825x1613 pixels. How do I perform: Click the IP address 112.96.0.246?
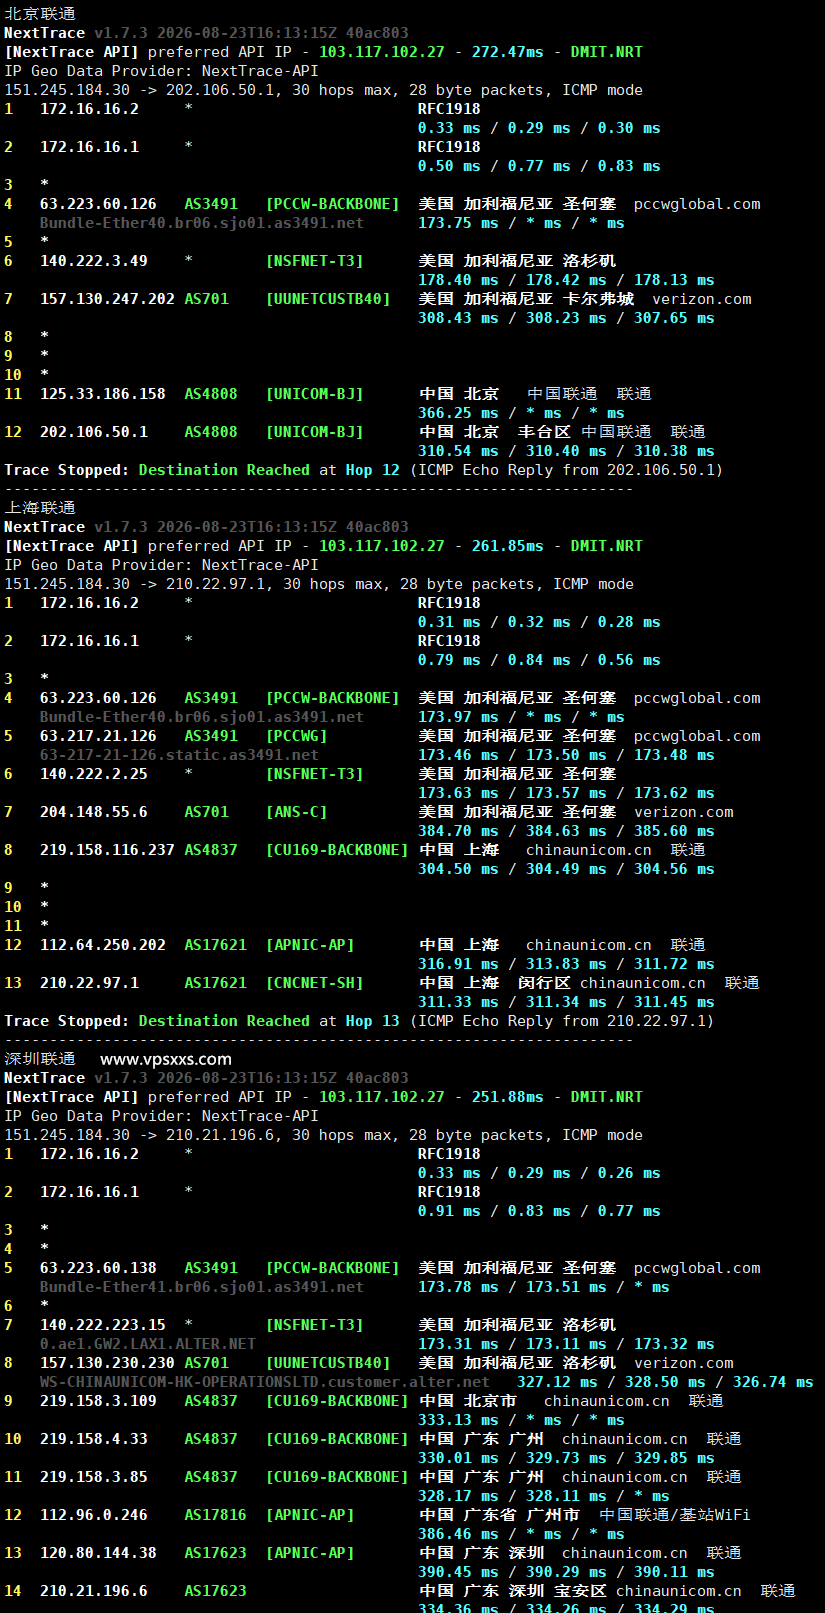tap(94, 1515)
